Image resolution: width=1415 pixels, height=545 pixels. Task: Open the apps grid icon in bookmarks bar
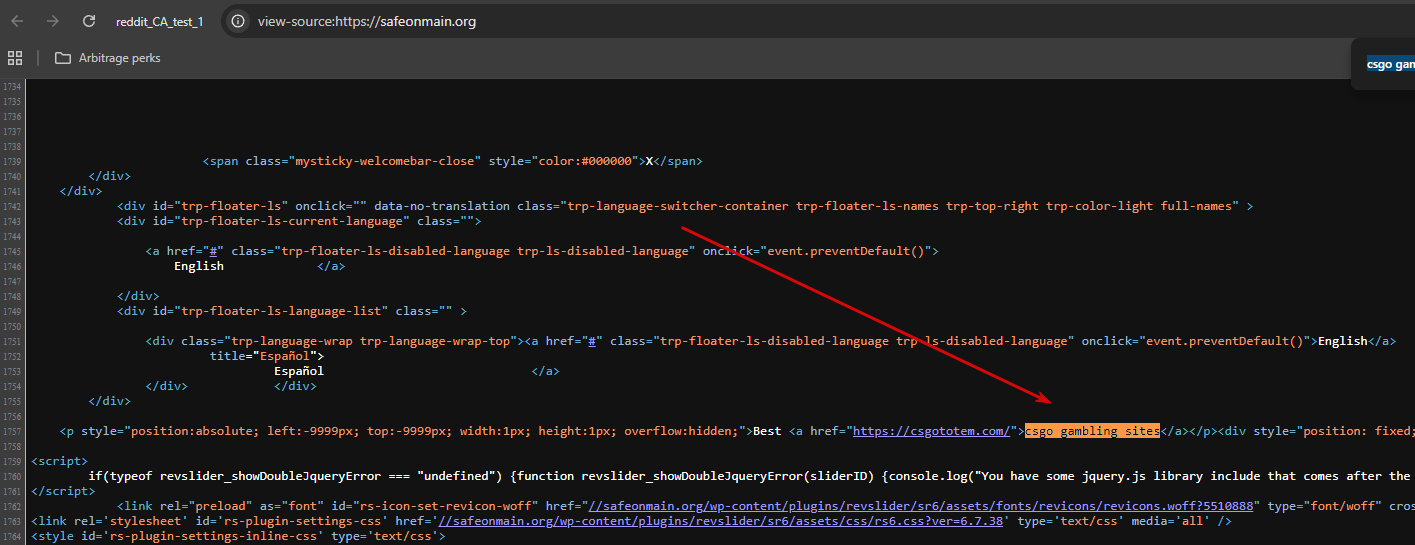[15, 58]
